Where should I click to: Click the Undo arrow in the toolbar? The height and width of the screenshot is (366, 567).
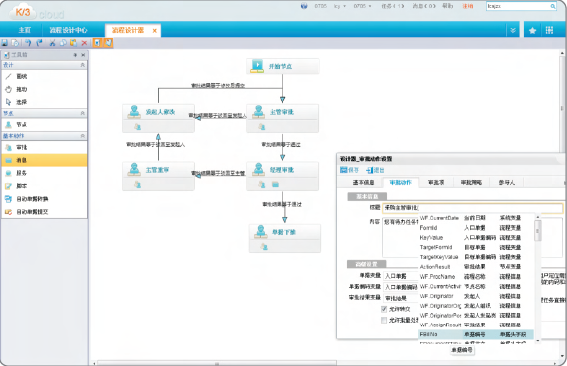pyautogui.click(x=28, y=43)
